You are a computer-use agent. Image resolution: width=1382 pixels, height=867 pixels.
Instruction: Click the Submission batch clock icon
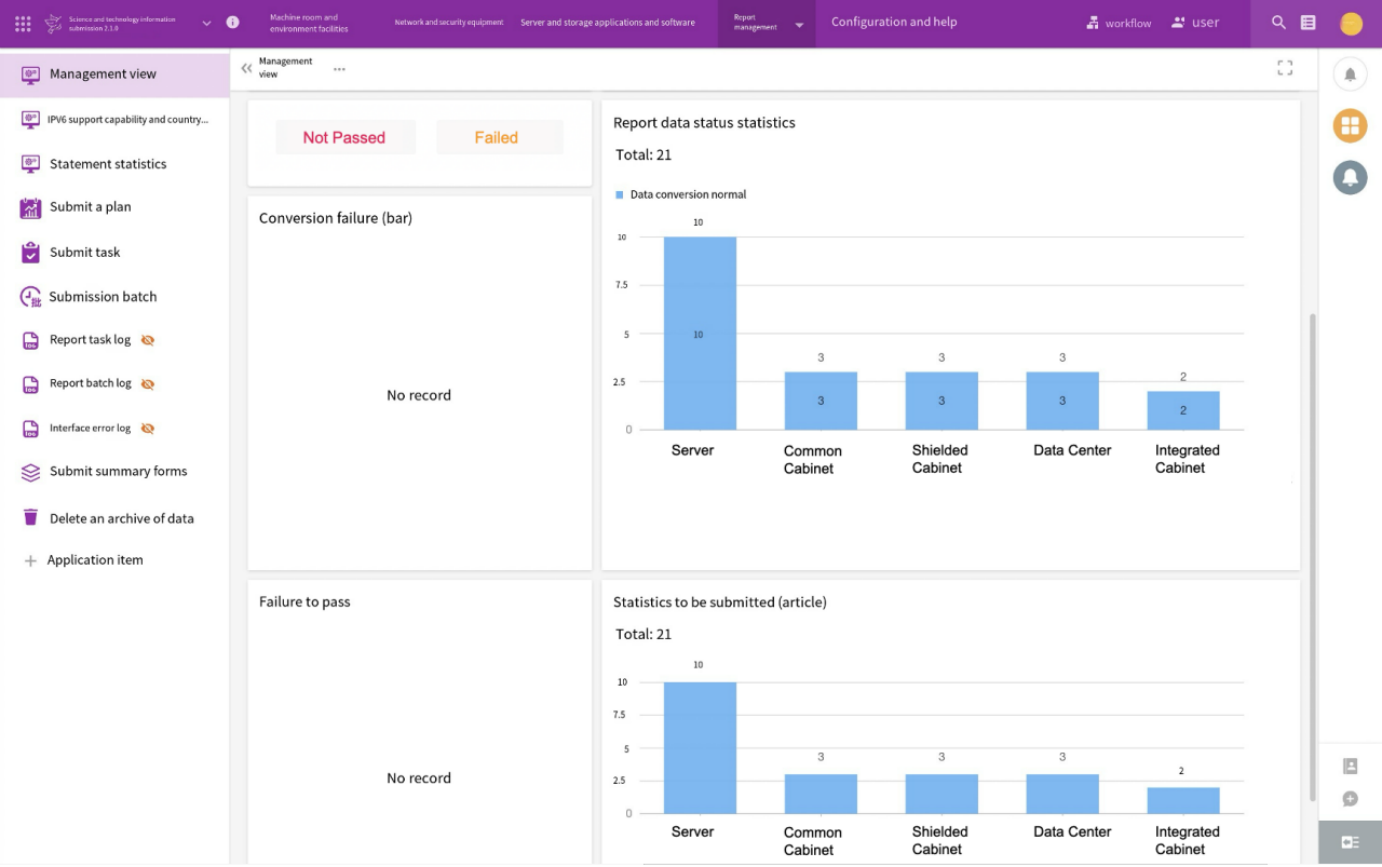[30, 297]
